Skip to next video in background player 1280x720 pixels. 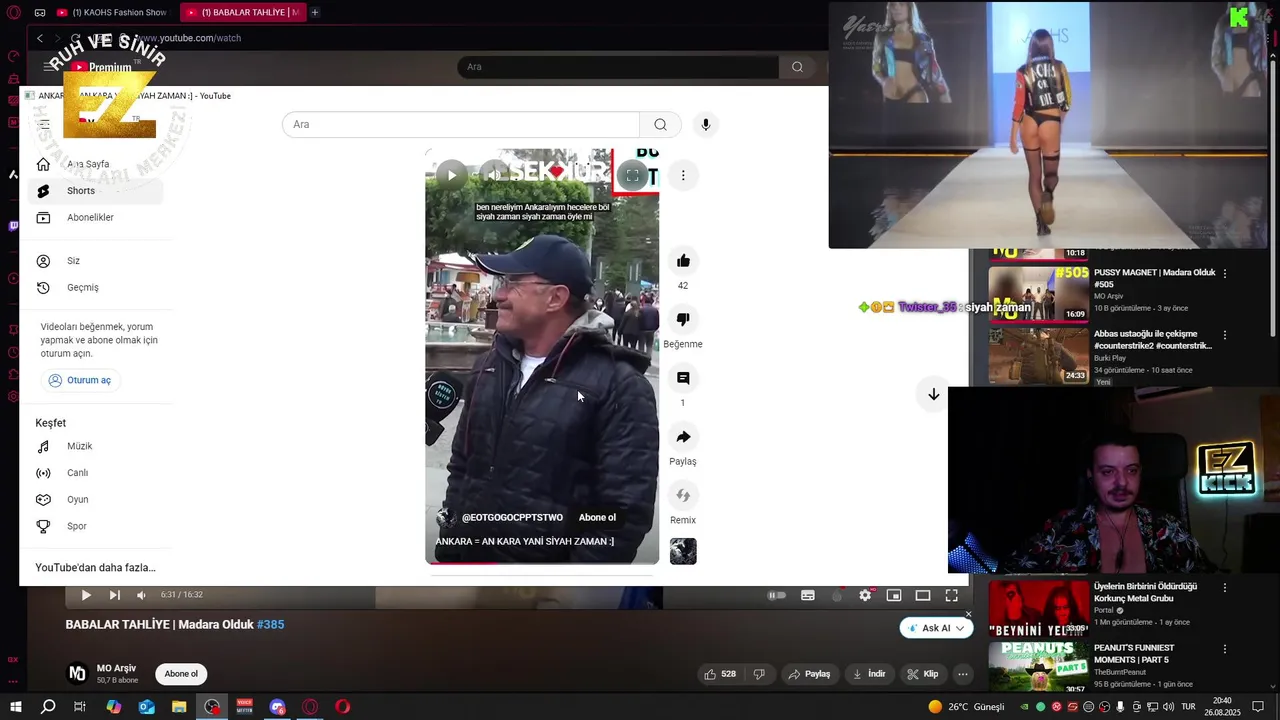coord(114,595)
